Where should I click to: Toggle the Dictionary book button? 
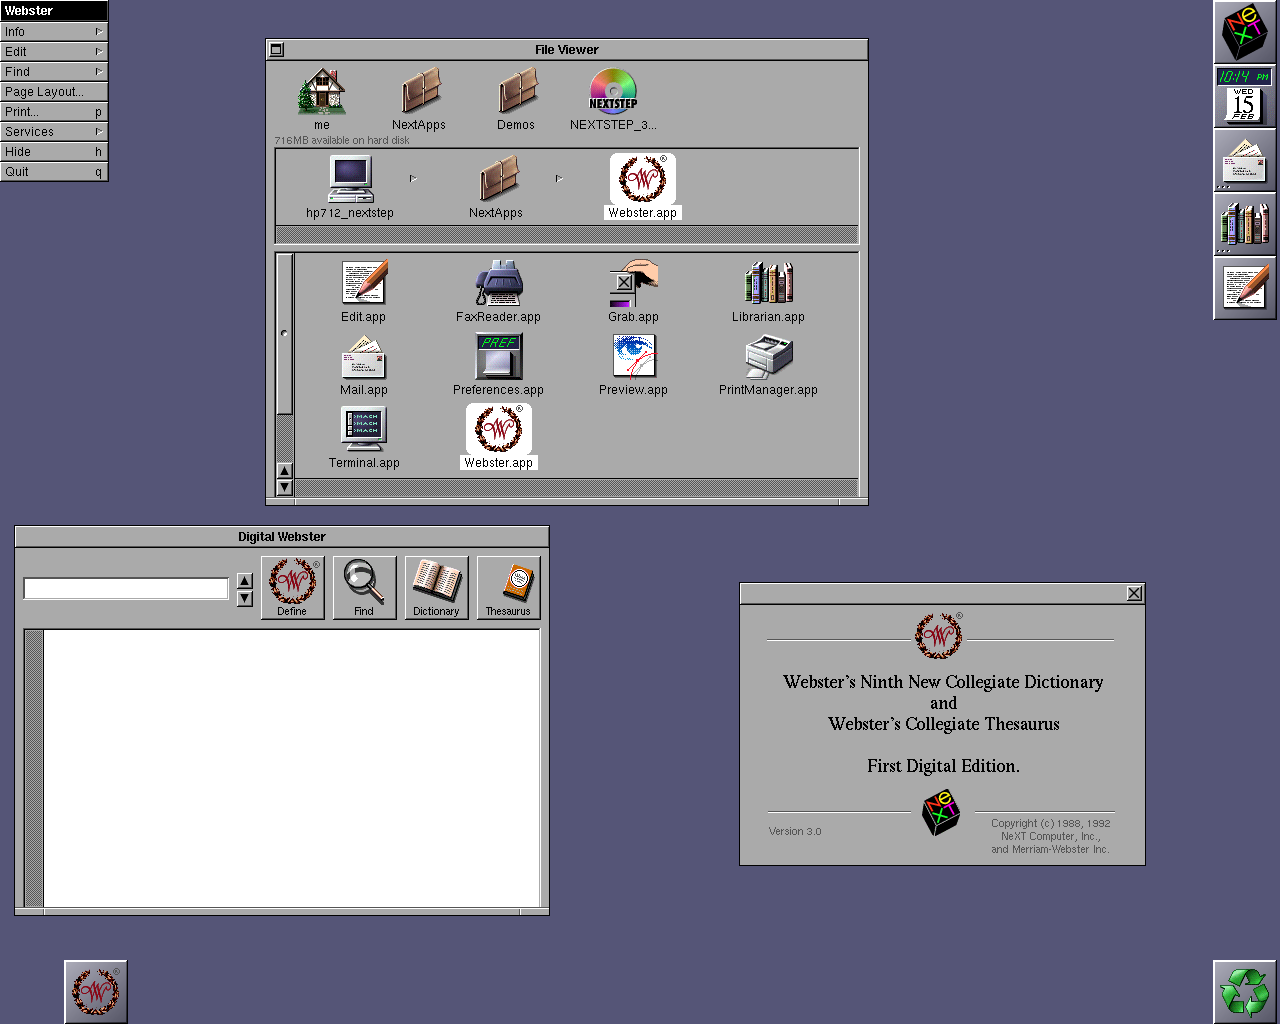(437, 588)
